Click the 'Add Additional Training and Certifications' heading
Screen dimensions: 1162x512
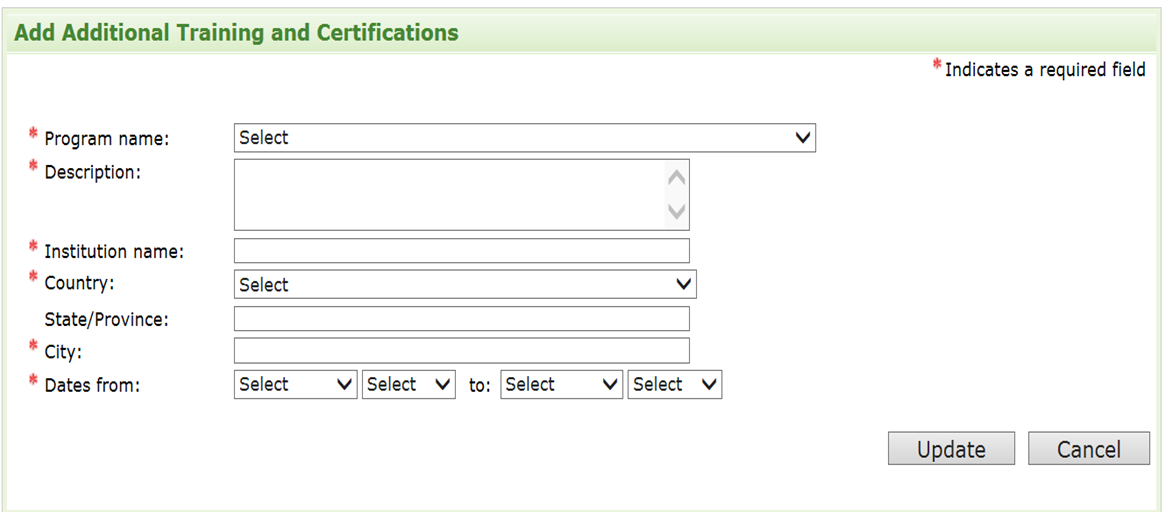tap(237, 33)
